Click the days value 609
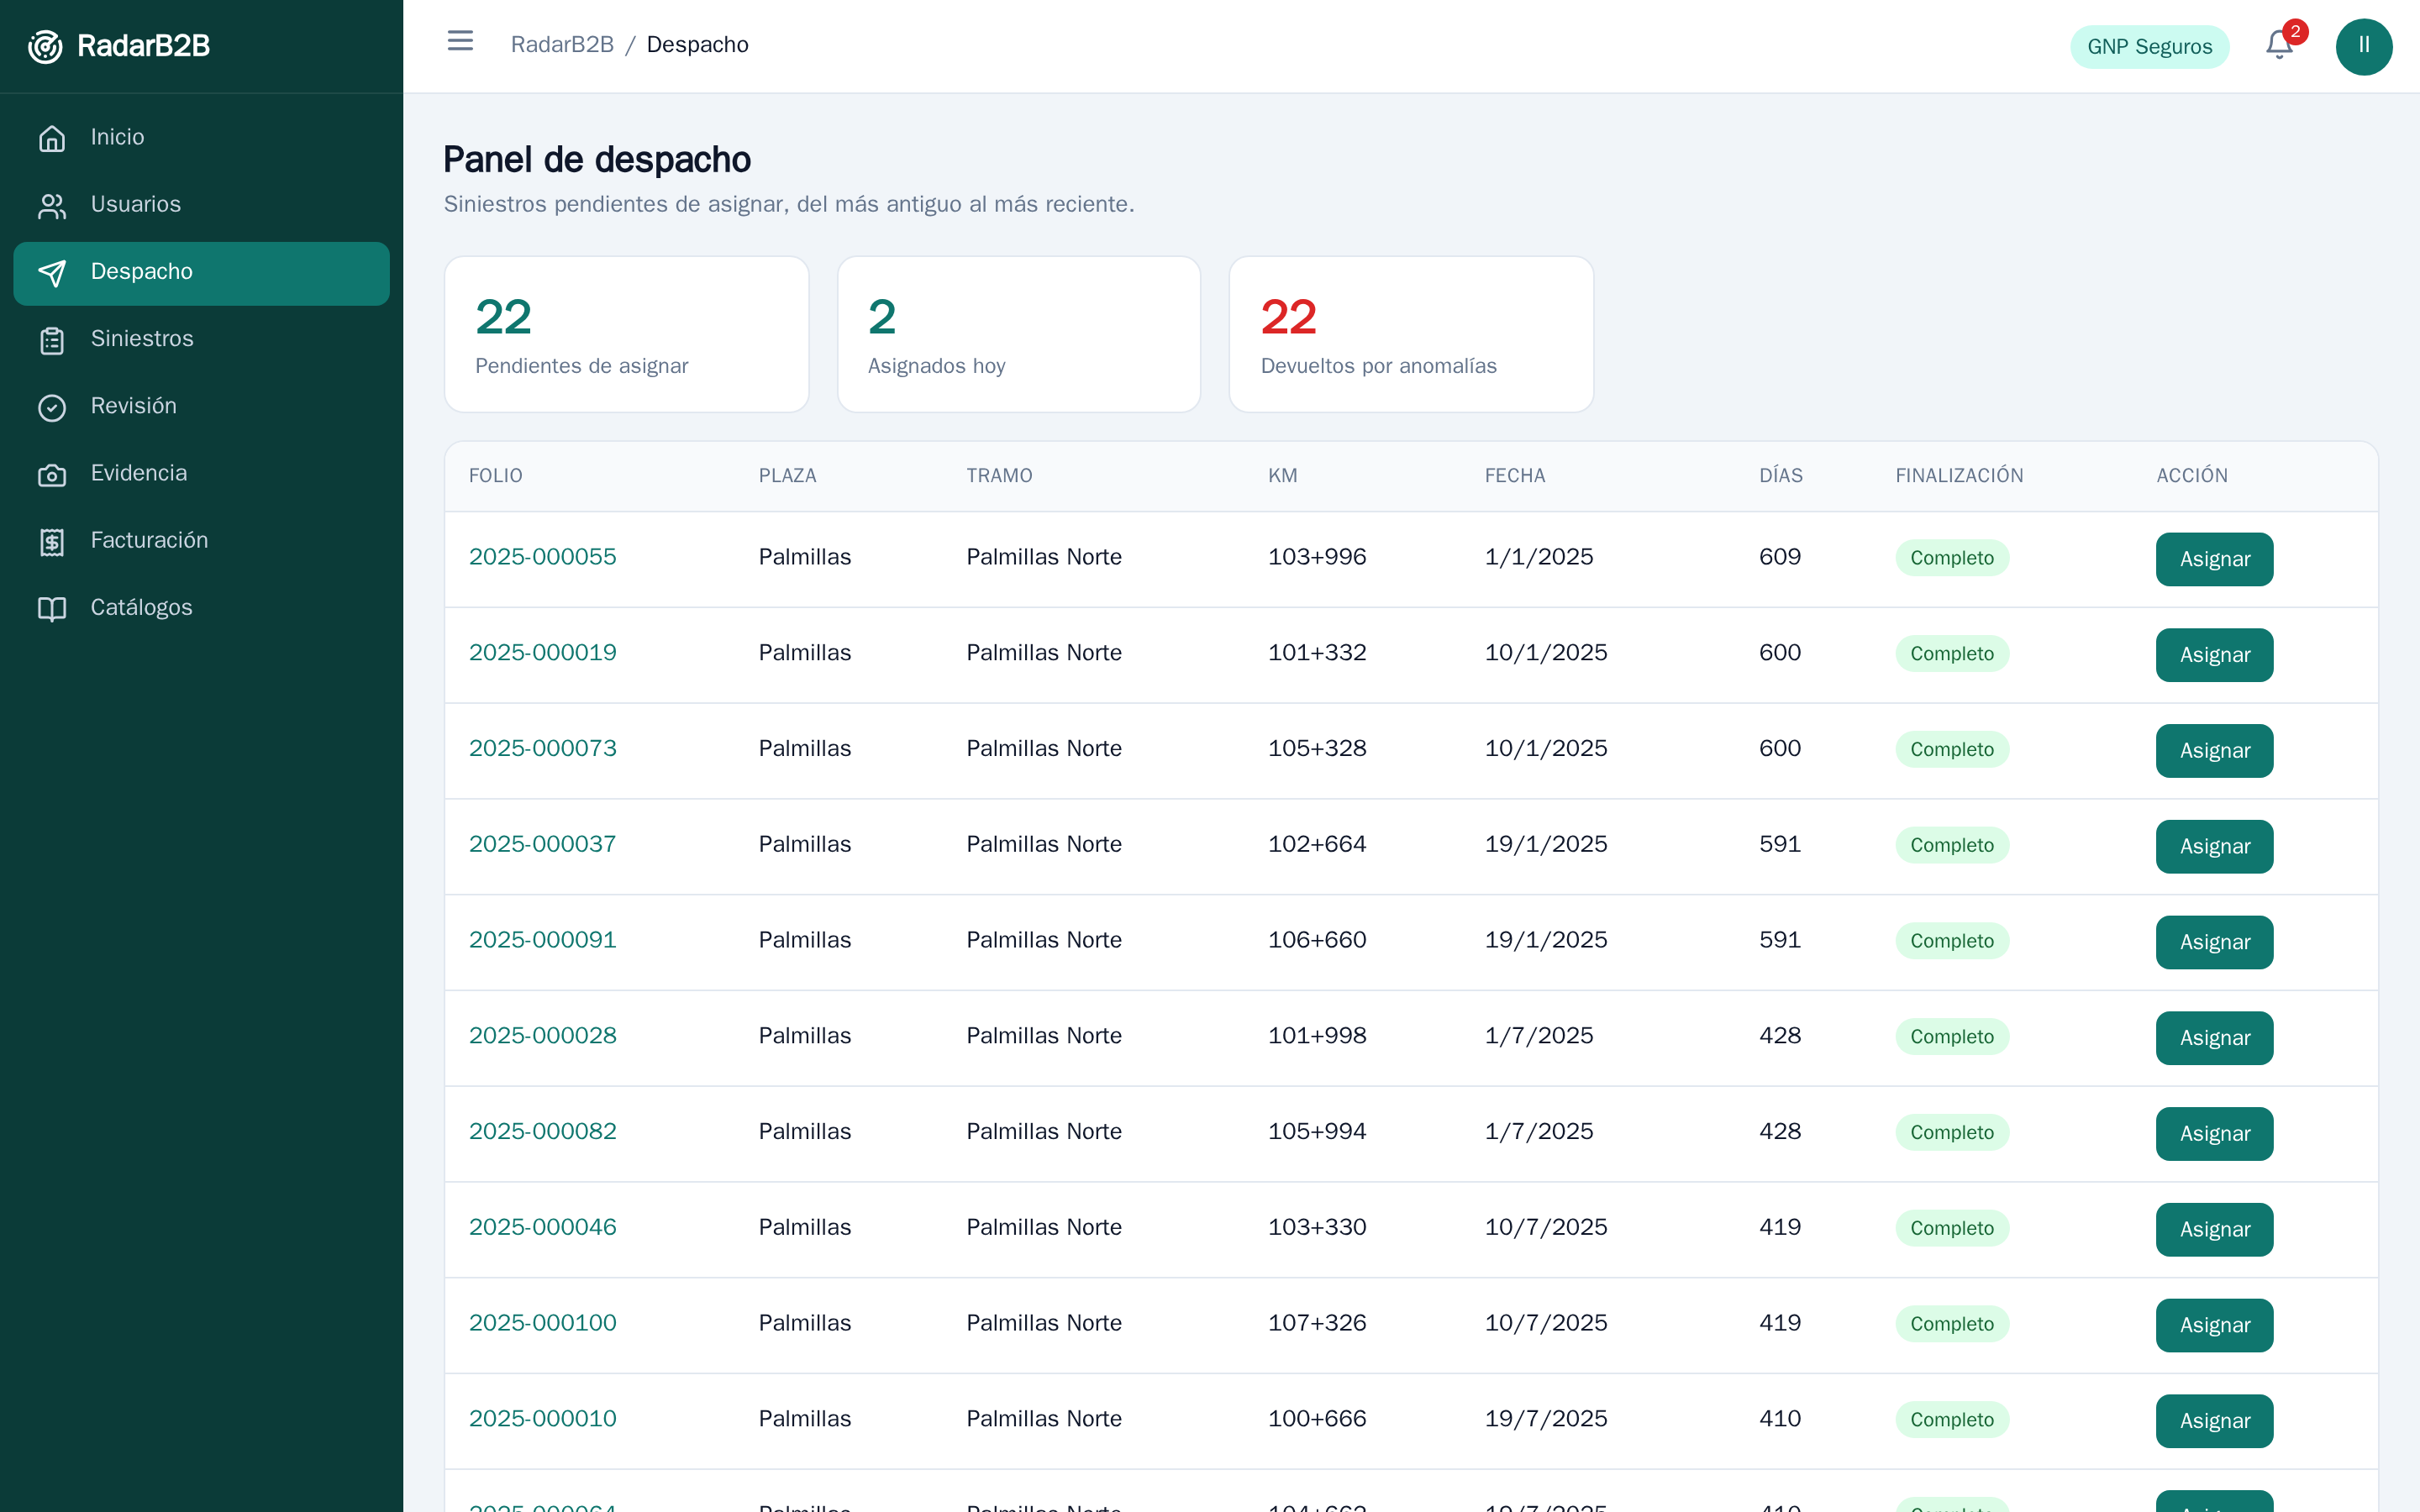This screenshot has height=1512, width=2420. [x=1780, y=557]
